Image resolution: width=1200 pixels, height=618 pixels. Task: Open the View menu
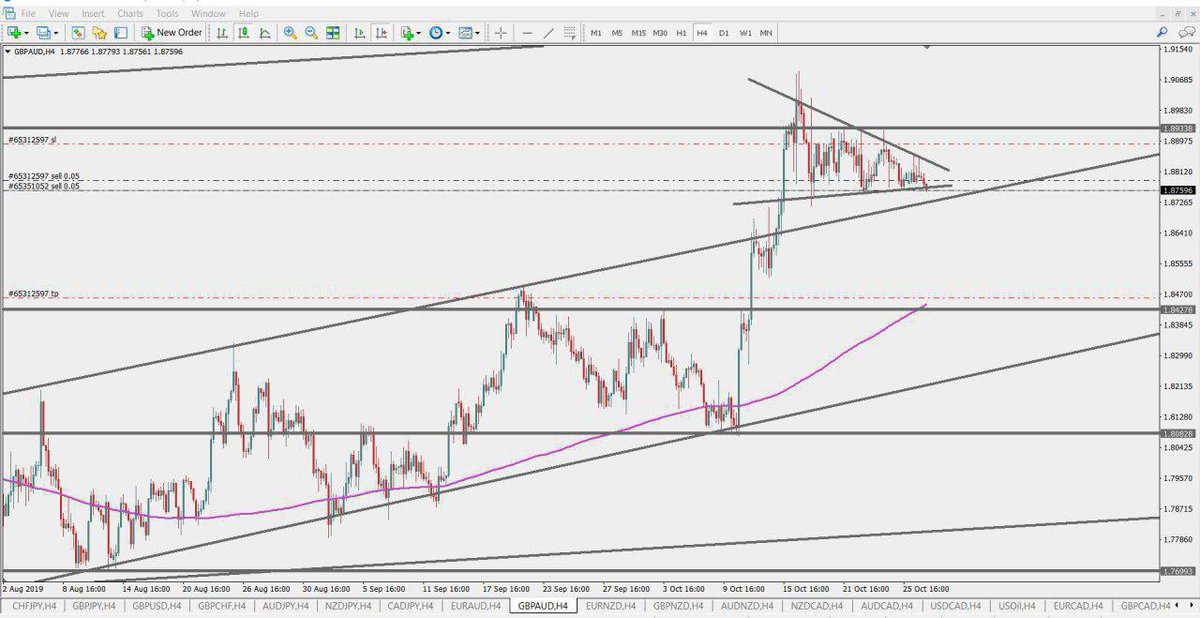click(59, 14)
